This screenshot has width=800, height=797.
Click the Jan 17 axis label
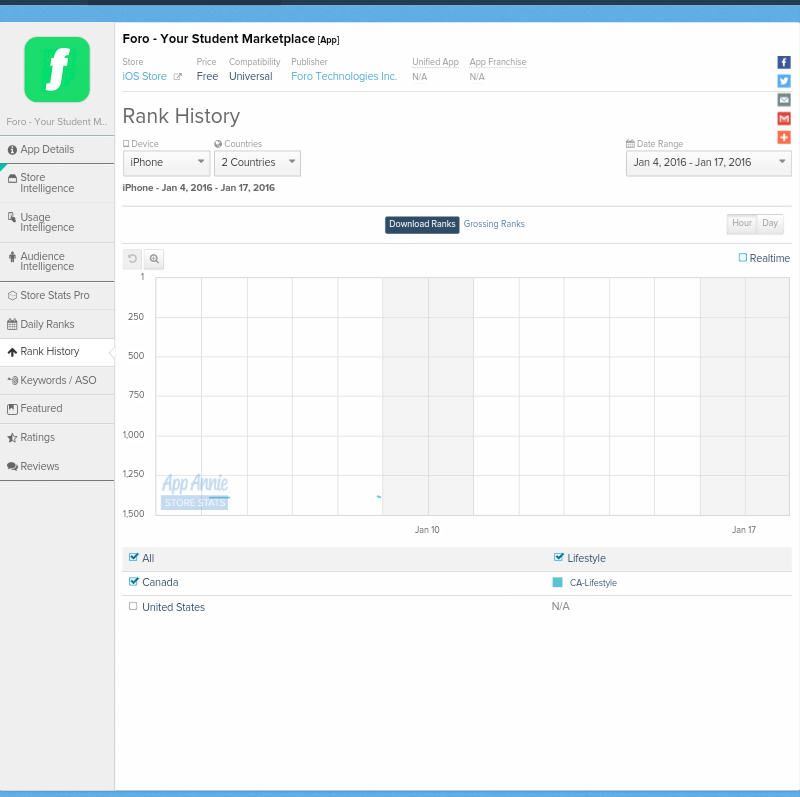click(744, 530)
